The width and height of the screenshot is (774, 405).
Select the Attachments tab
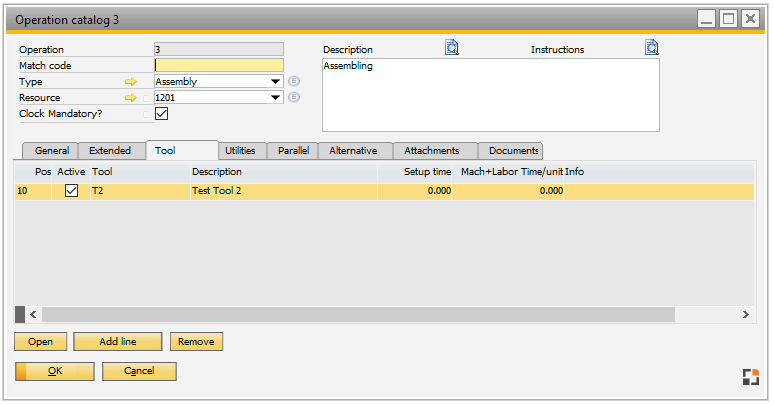pos(431,151)
